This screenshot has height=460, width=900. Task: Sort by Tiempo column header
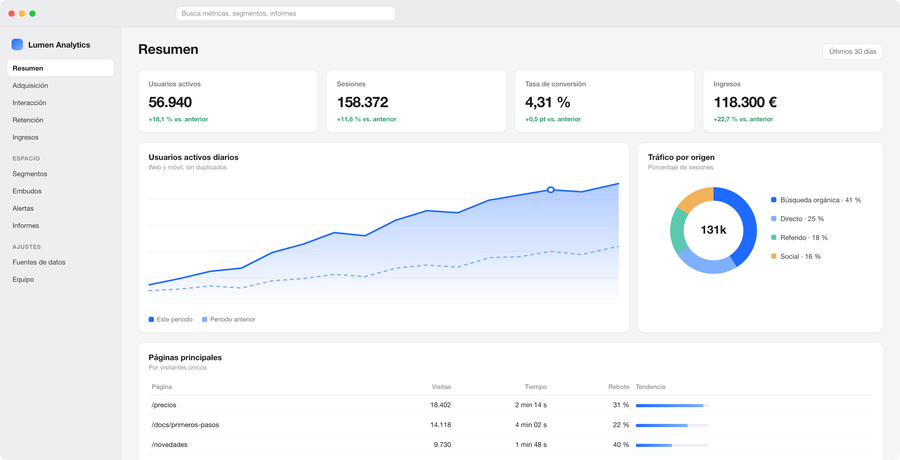(x=536, y=386)
